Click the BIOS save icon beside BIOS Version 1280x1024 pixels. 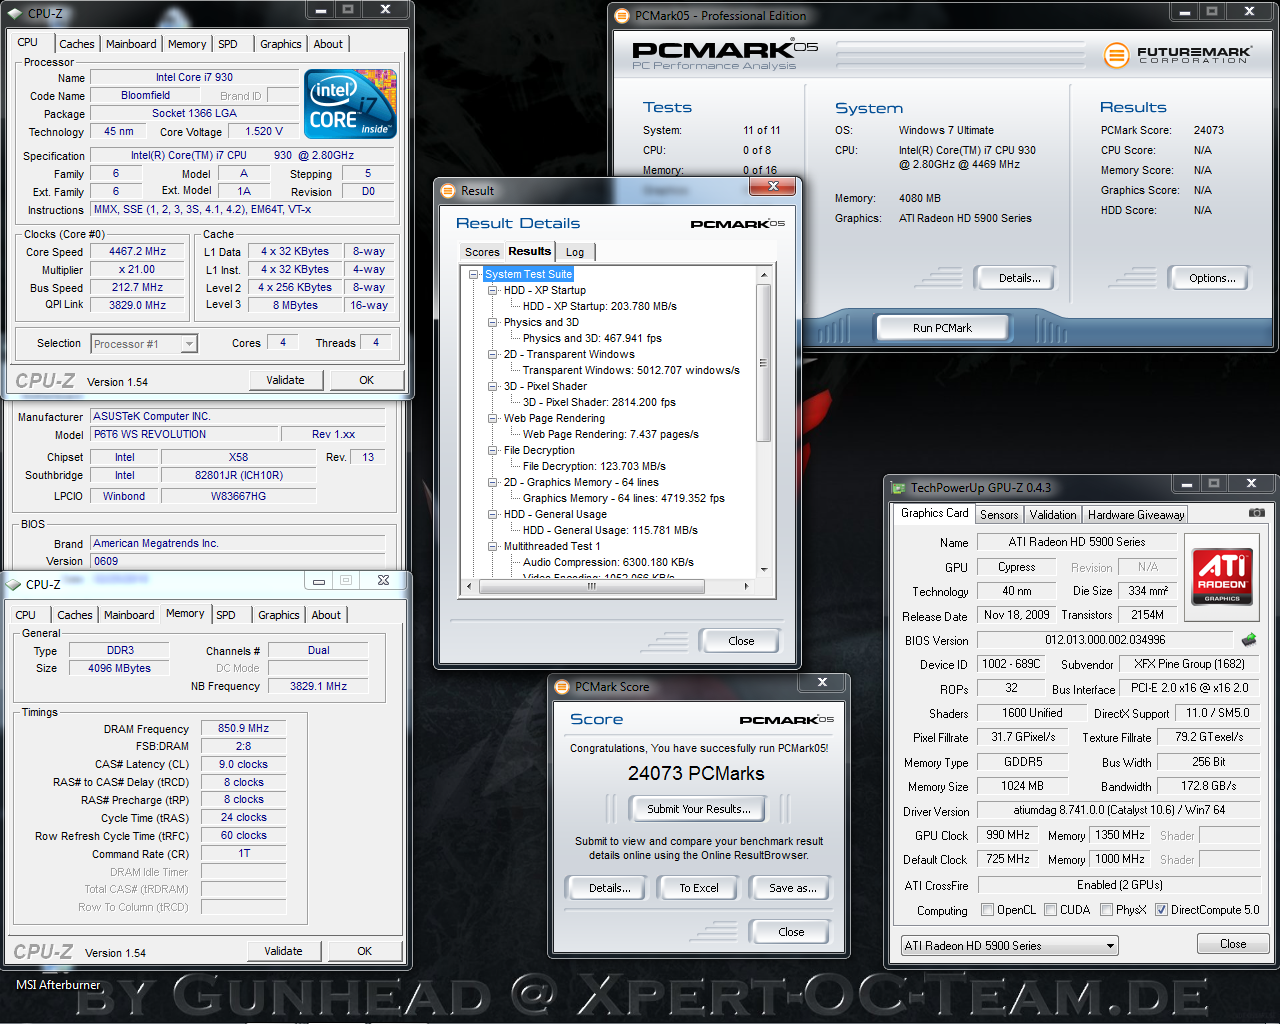(1249, 640)
